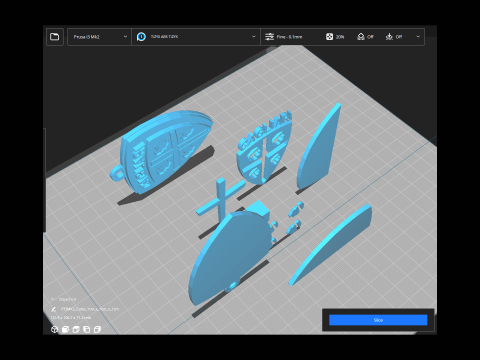Collapse the Object list chevron
Image resolution: width=480 pixels, height=360 pixels.
coord(53,299)
